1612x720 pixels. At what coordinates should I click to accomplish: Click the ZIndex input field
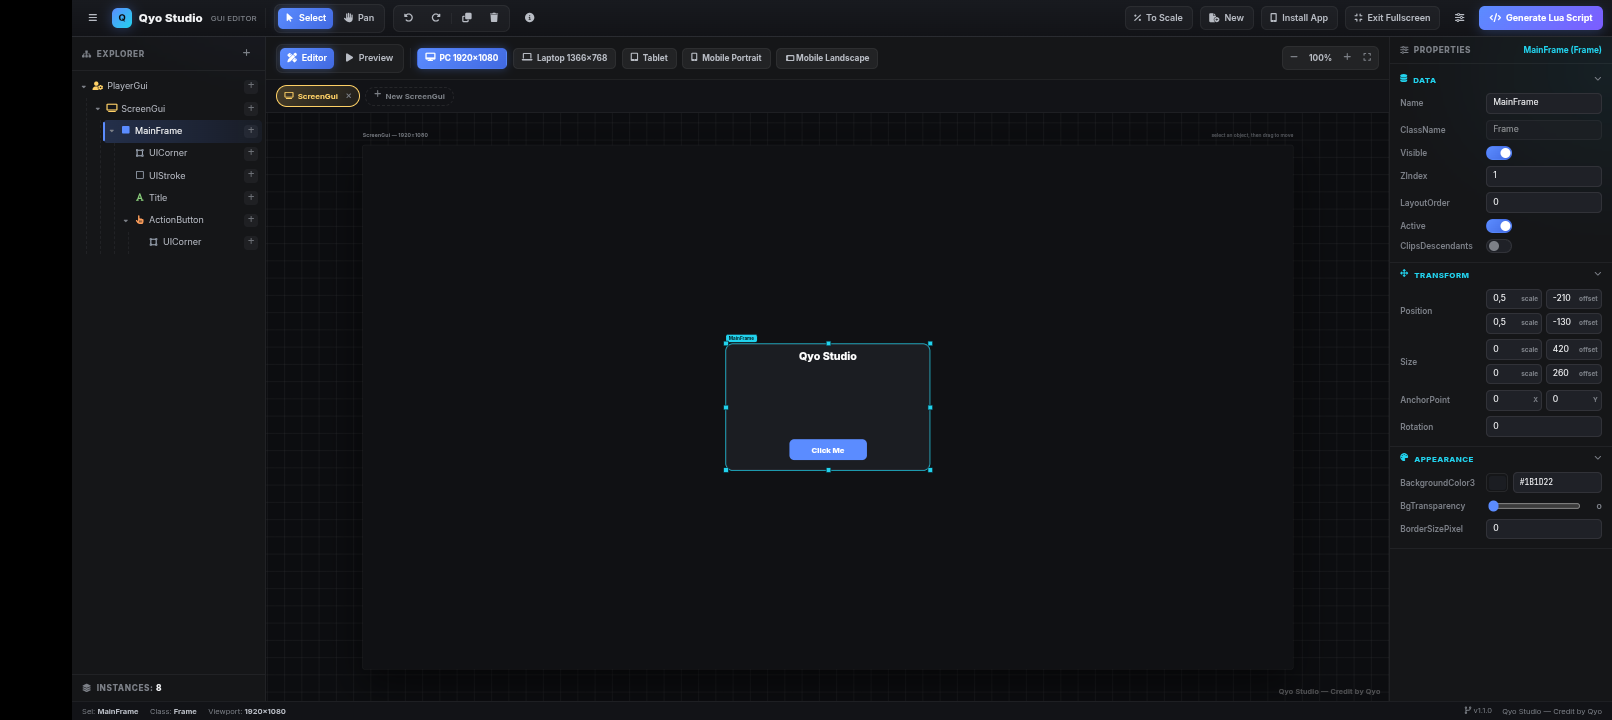(x=1544, y=175)
